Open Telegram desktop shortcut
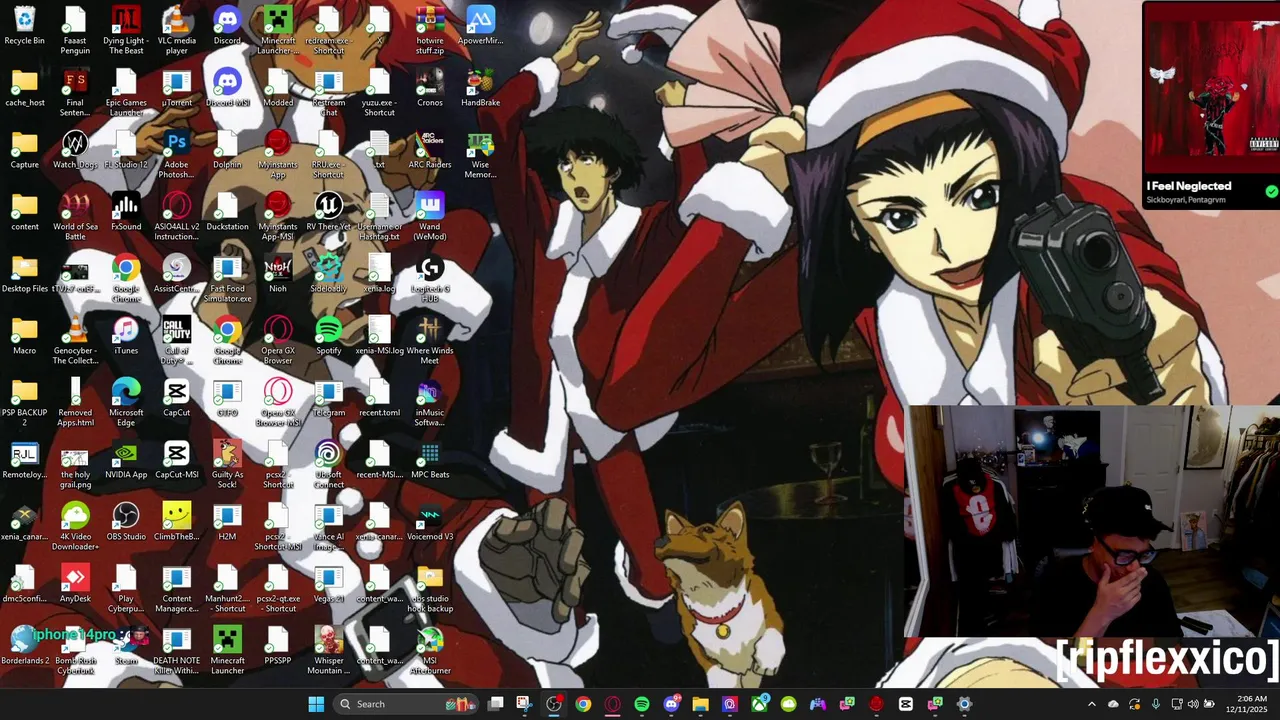 click(x=328, y=398)
